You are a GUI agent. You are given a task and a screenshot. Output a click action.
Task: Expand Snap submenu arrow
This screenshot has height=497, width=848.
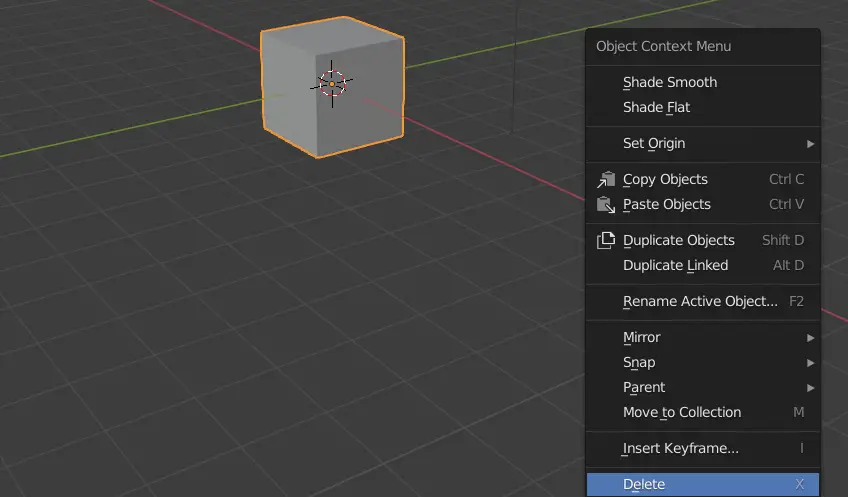[x=810, y=363]
